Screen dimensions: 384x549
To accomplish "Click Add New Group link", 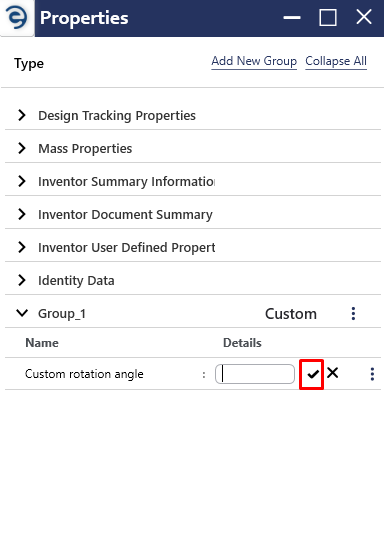I will (x=254, y=61).
